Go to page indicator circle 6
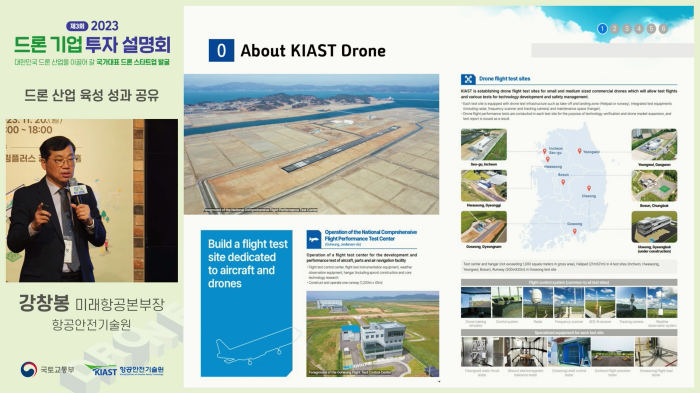Screen dimensions: 700x393 [663, 29]
